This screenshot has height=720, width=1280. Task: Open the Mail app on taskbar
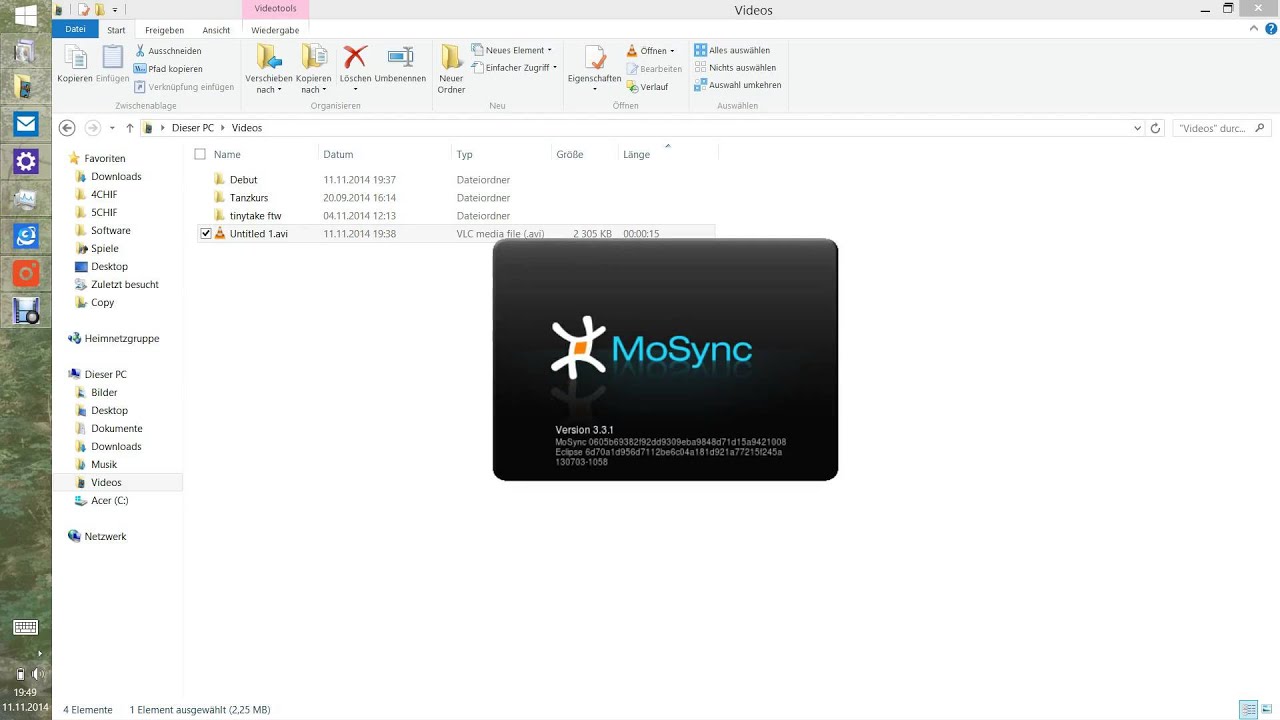point(26,124)
